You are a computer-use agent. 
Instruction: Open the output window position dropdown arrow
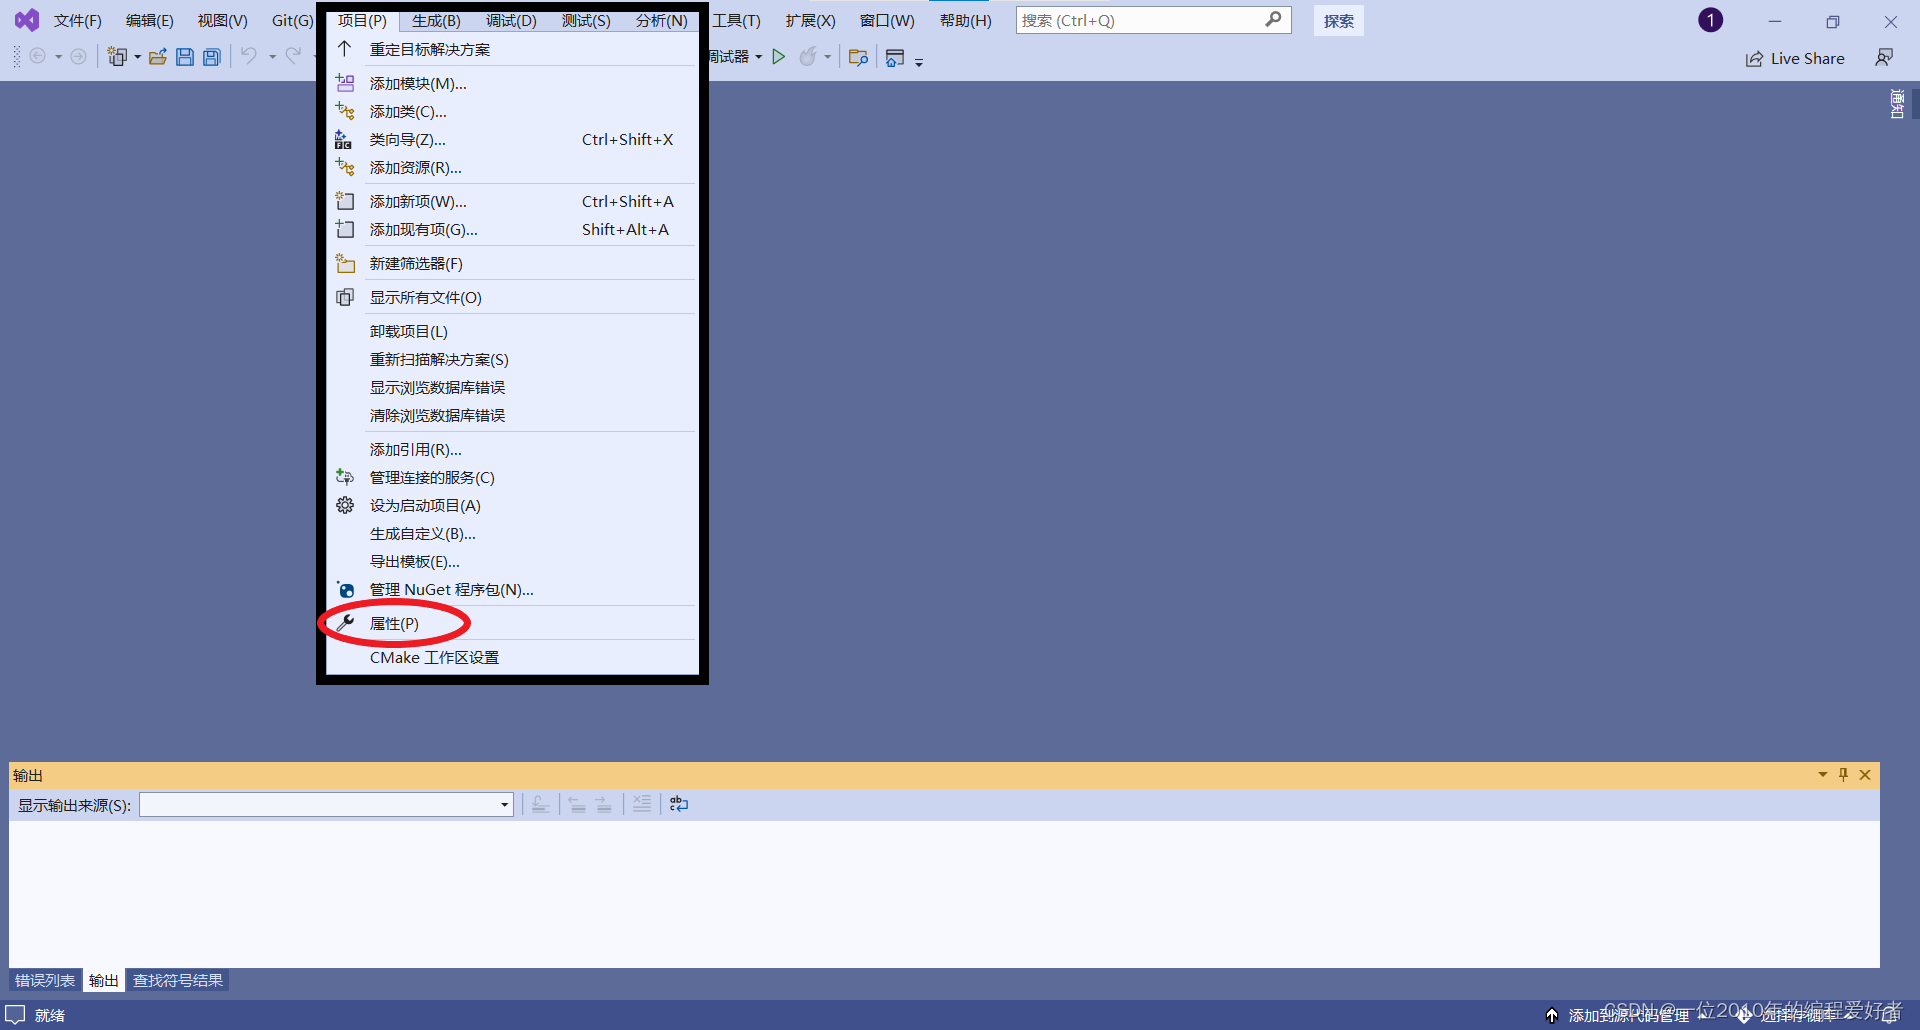pyautogui.click(x=1822, y=775)
